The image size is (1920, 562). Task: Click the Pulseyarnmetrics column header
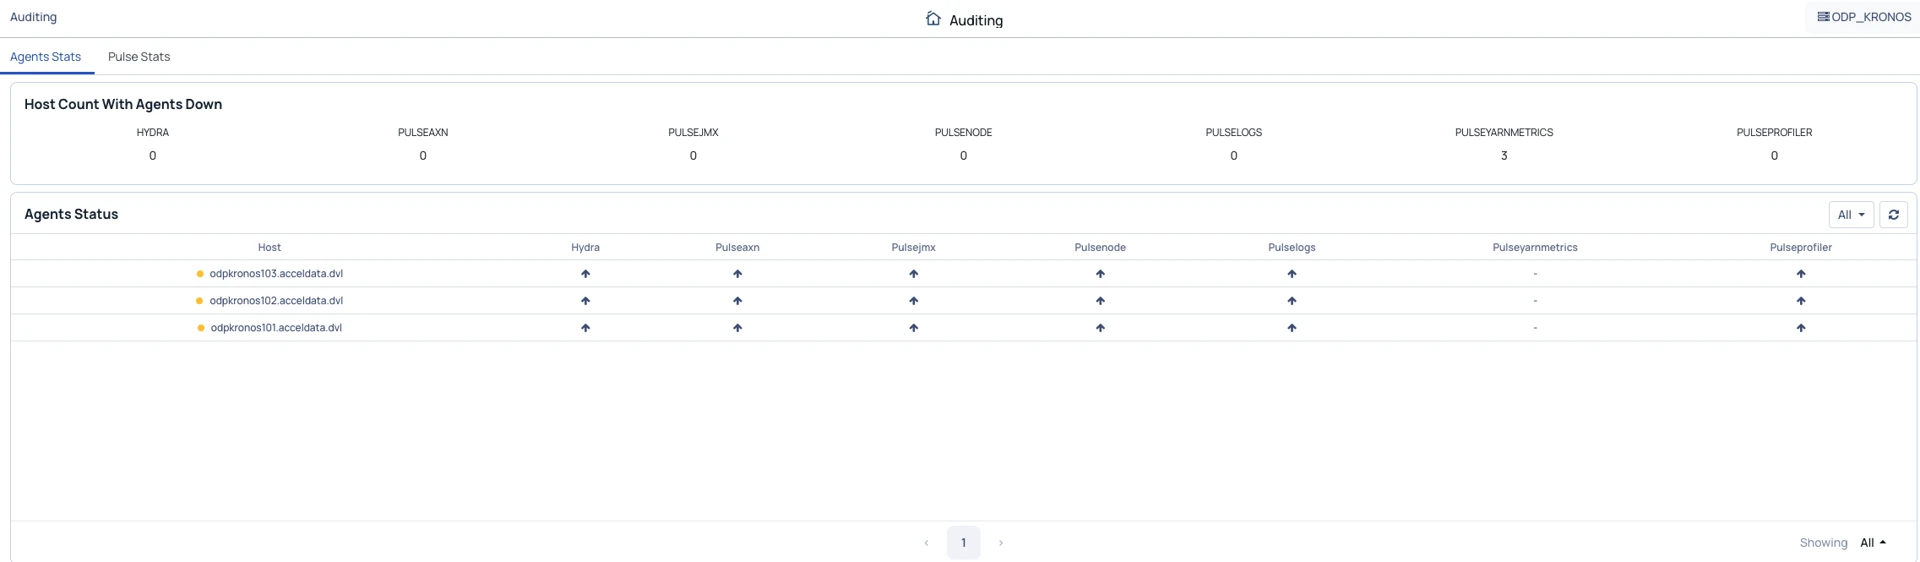coord(1534,248)
